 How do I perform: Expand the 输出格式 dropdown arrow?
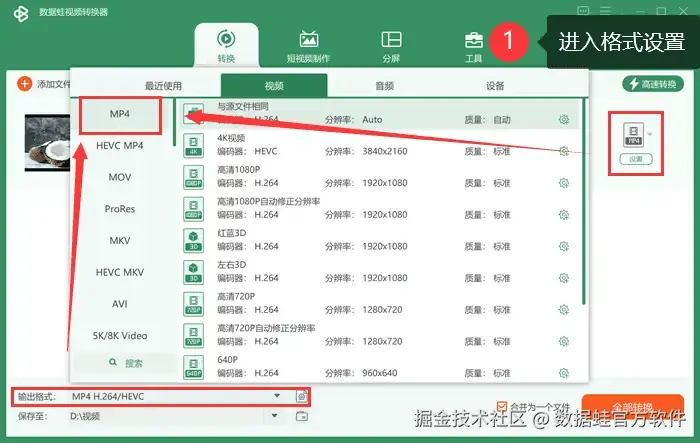(x=277, y=396)
